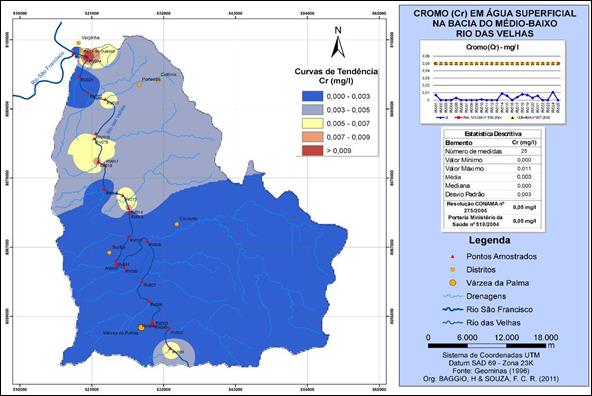Click the 'Cromo (Cr) - mg/l' chart title
This screenshot has height=396, width=592.
(492, 47)
